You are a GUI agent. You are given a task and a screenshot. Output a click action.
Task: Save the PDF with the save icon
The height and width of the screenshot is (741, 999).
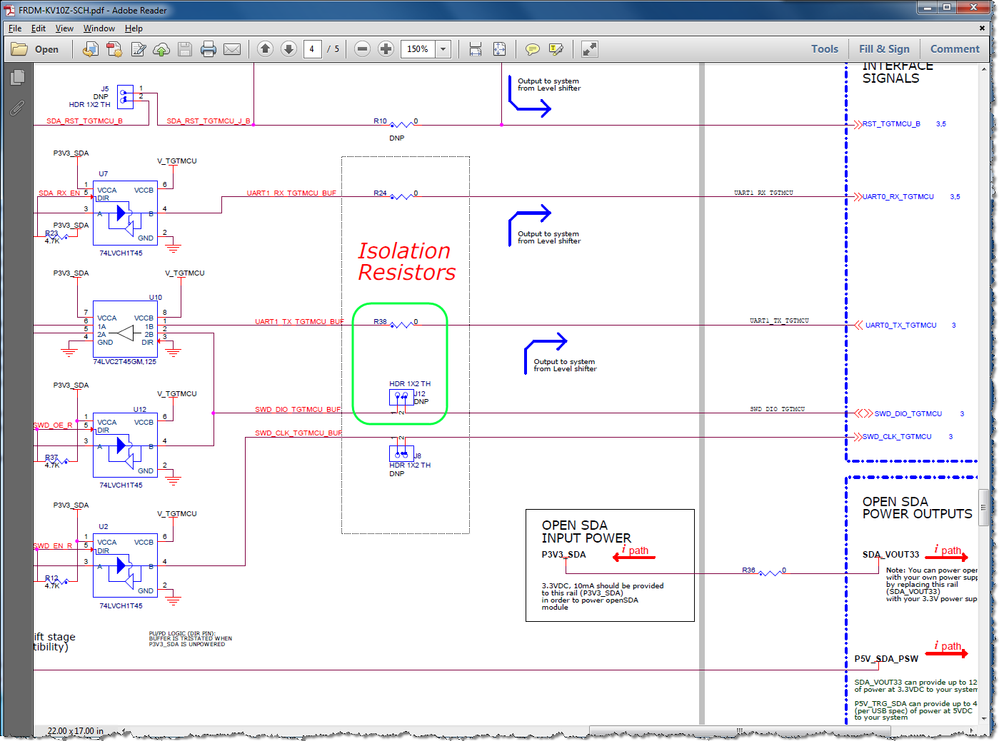click(184, 48)
